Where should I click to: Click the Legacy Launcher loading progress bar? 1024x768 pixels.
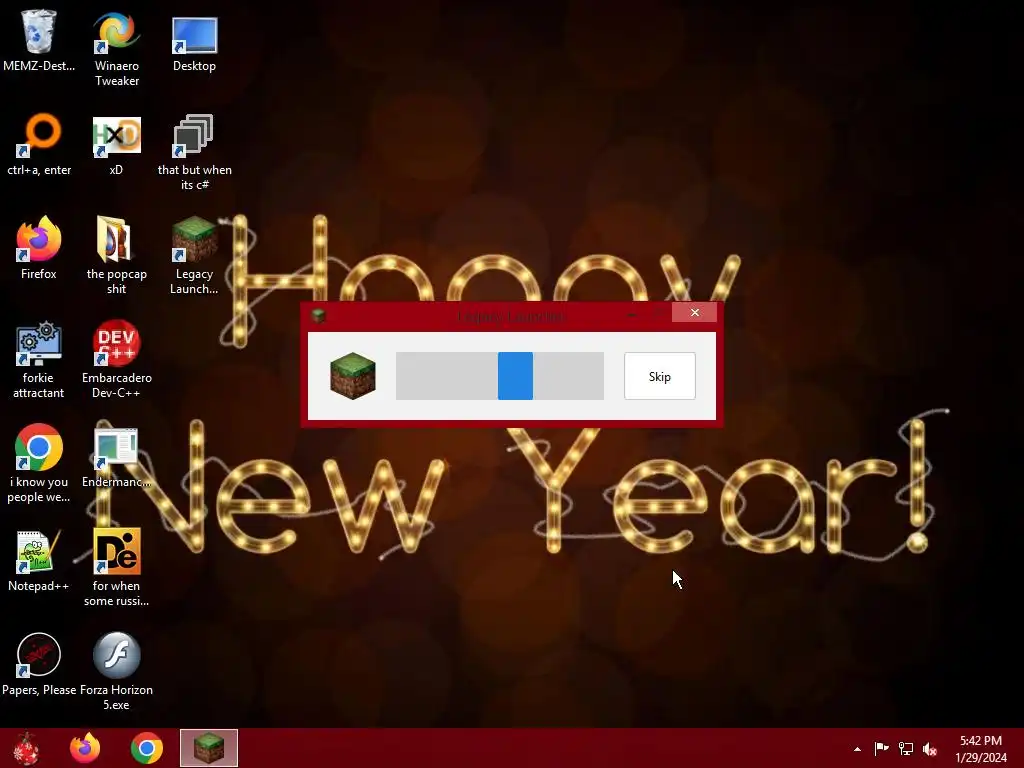500,376
